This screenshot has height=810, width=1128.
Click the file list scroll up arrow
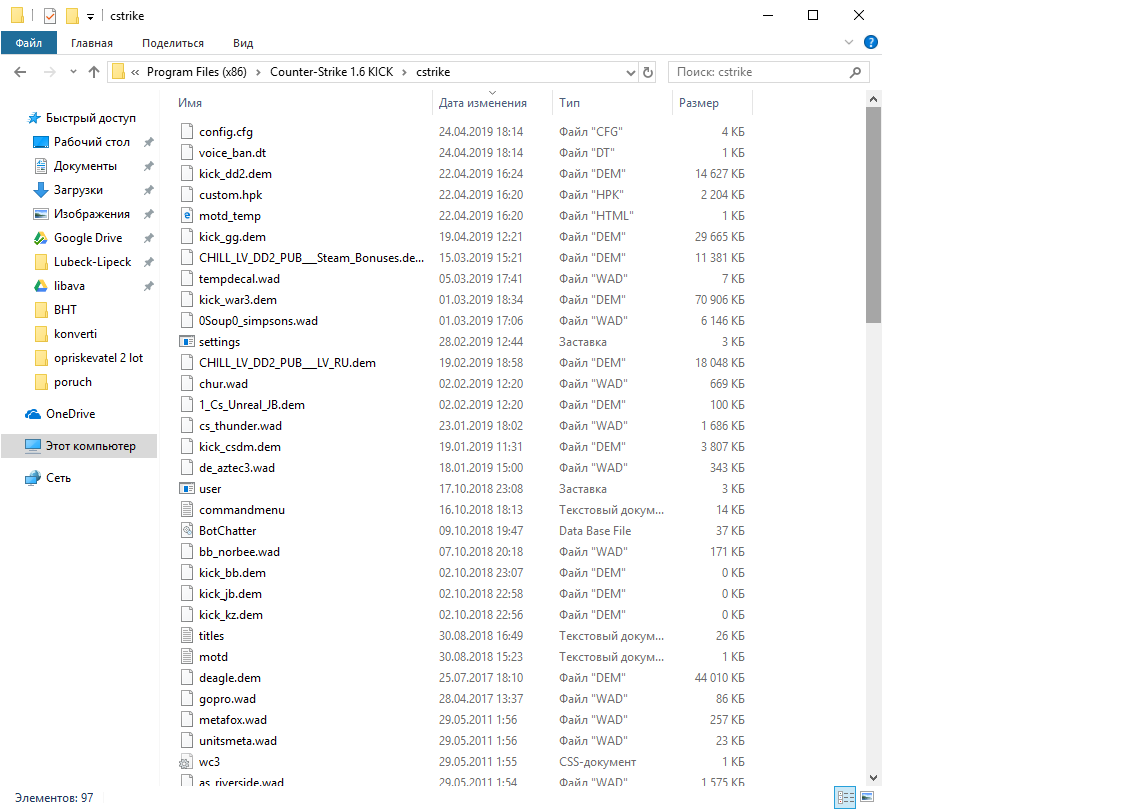(x=873, y=99)
